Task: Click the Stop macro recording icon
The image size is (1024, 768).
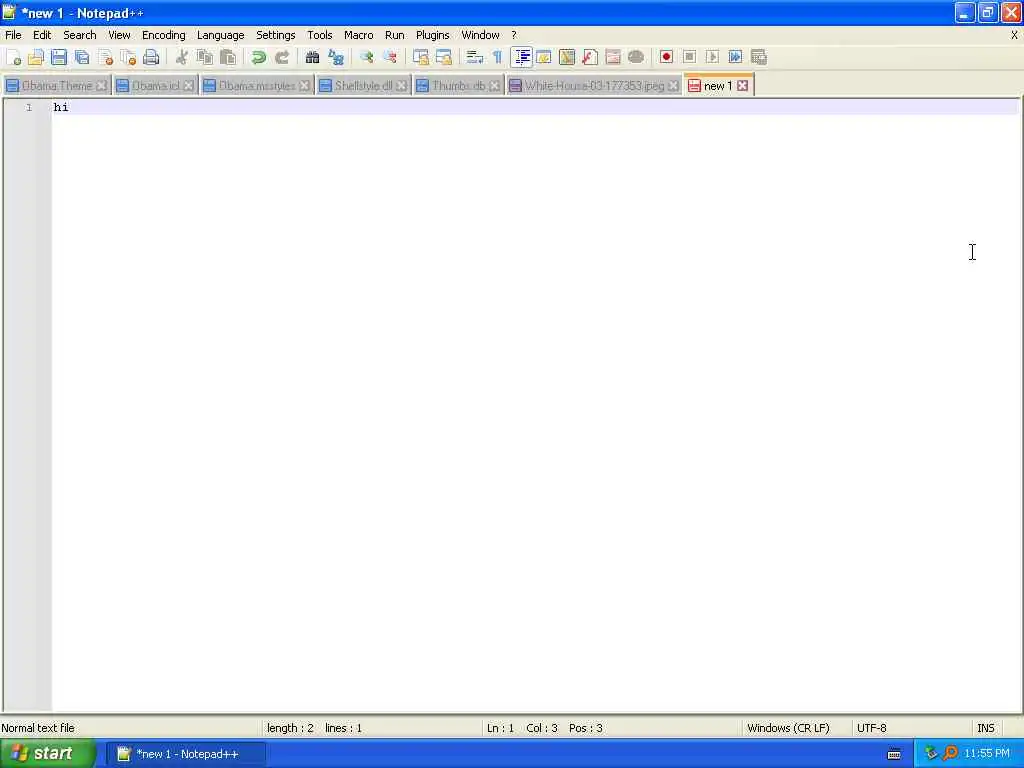Action: tap(689, 57)
